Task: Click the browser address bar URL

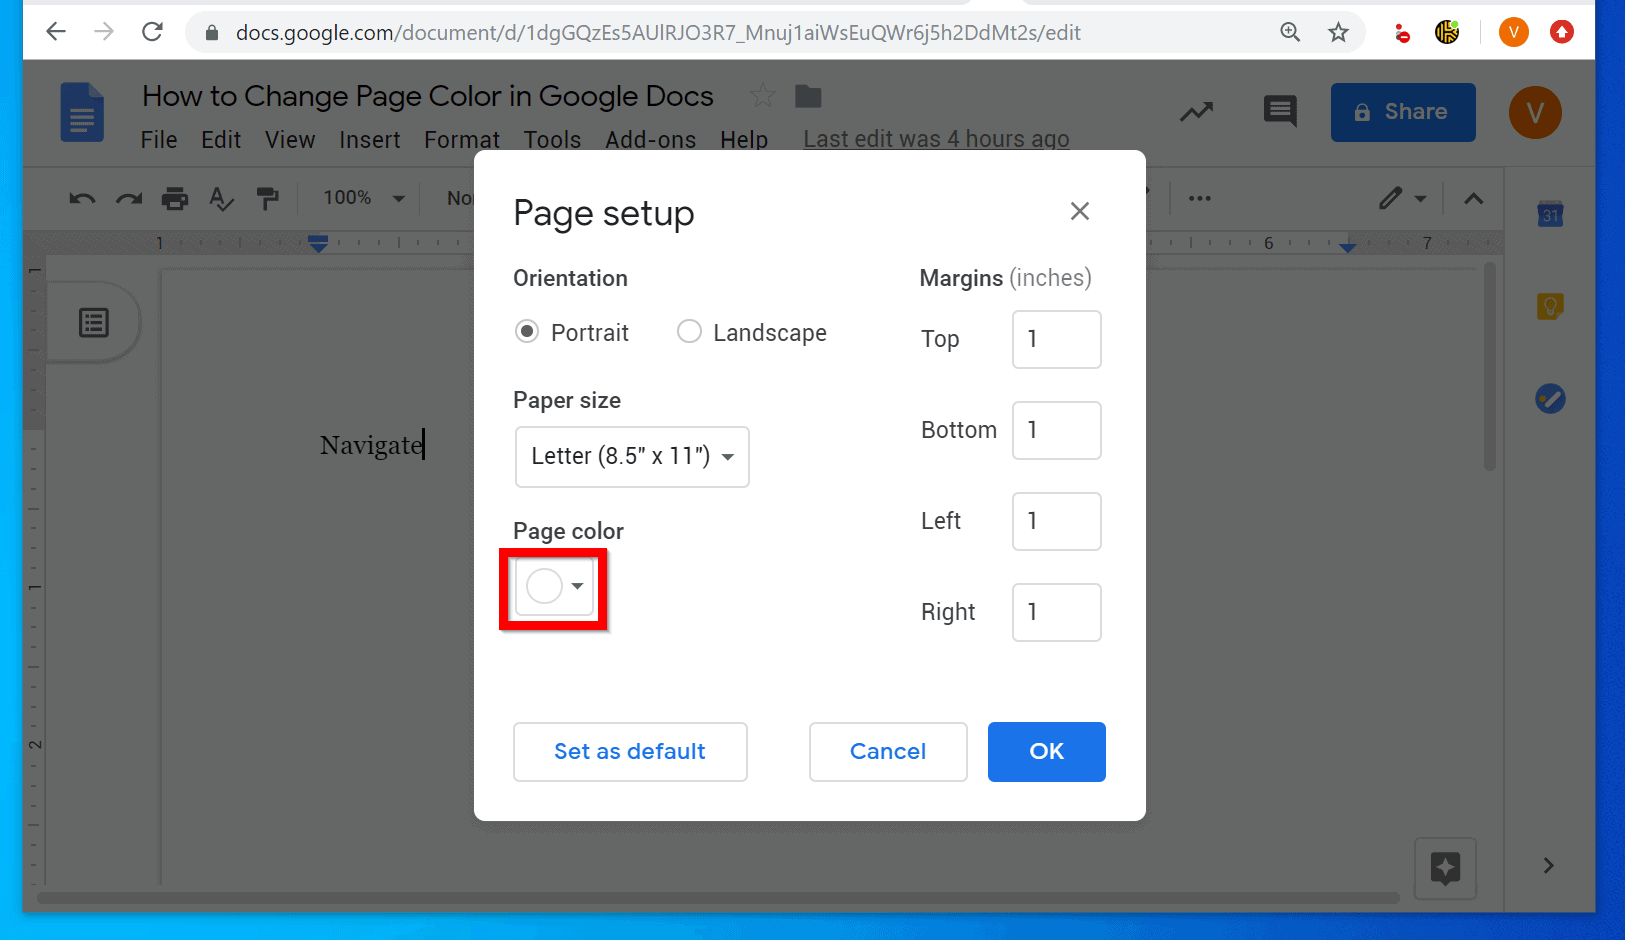Action: click(658, 32)
